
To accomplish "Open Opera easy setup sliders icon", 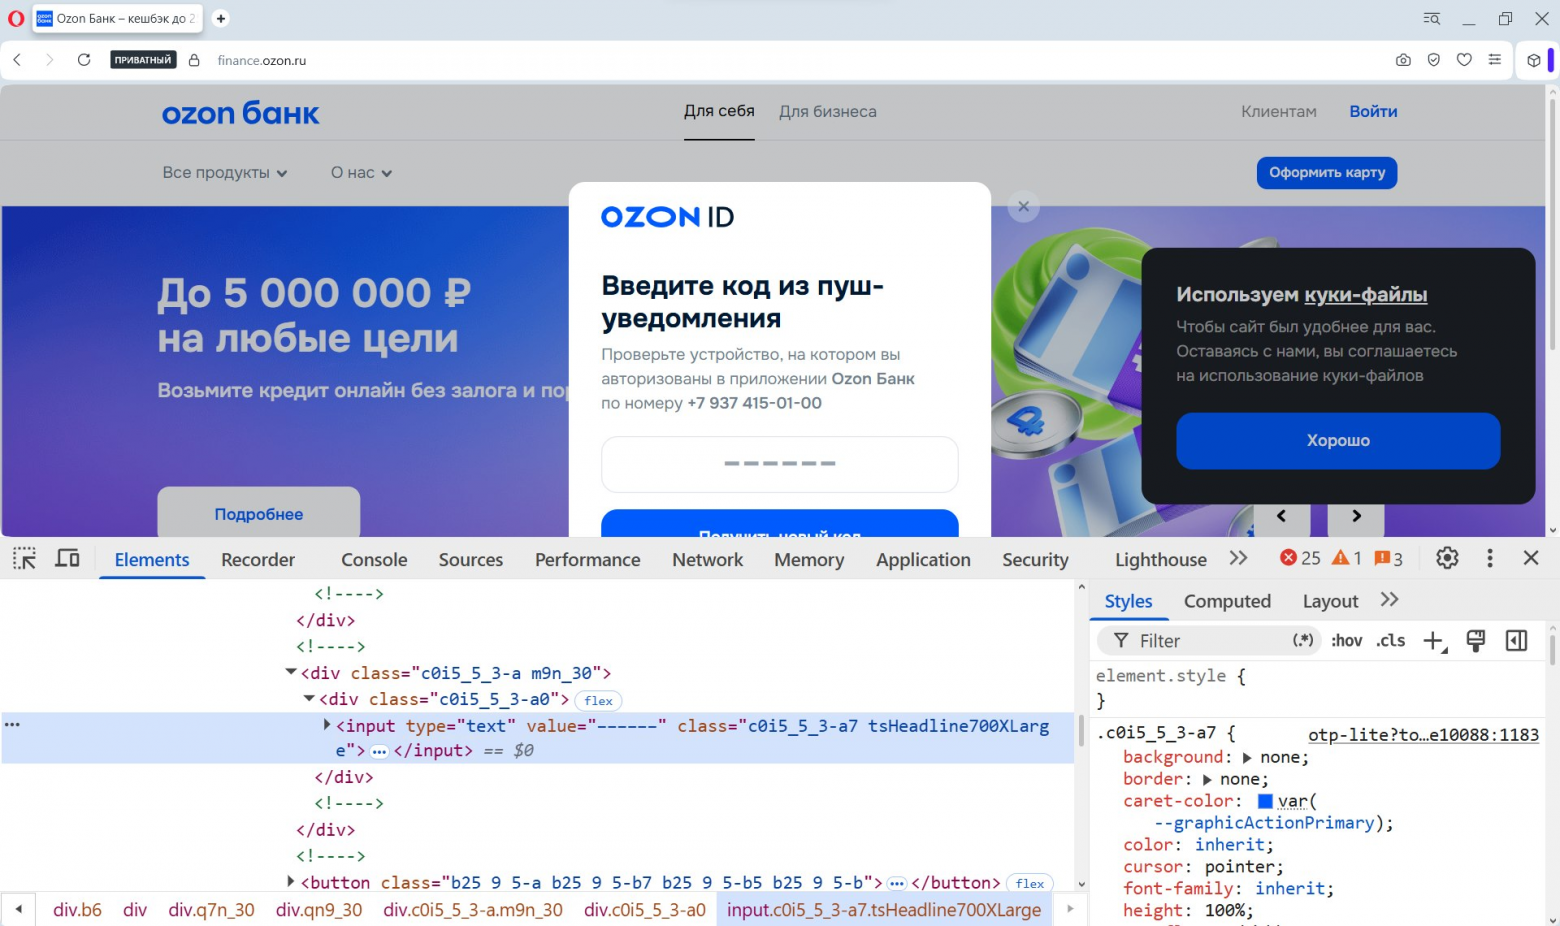I will (1494, 60).
